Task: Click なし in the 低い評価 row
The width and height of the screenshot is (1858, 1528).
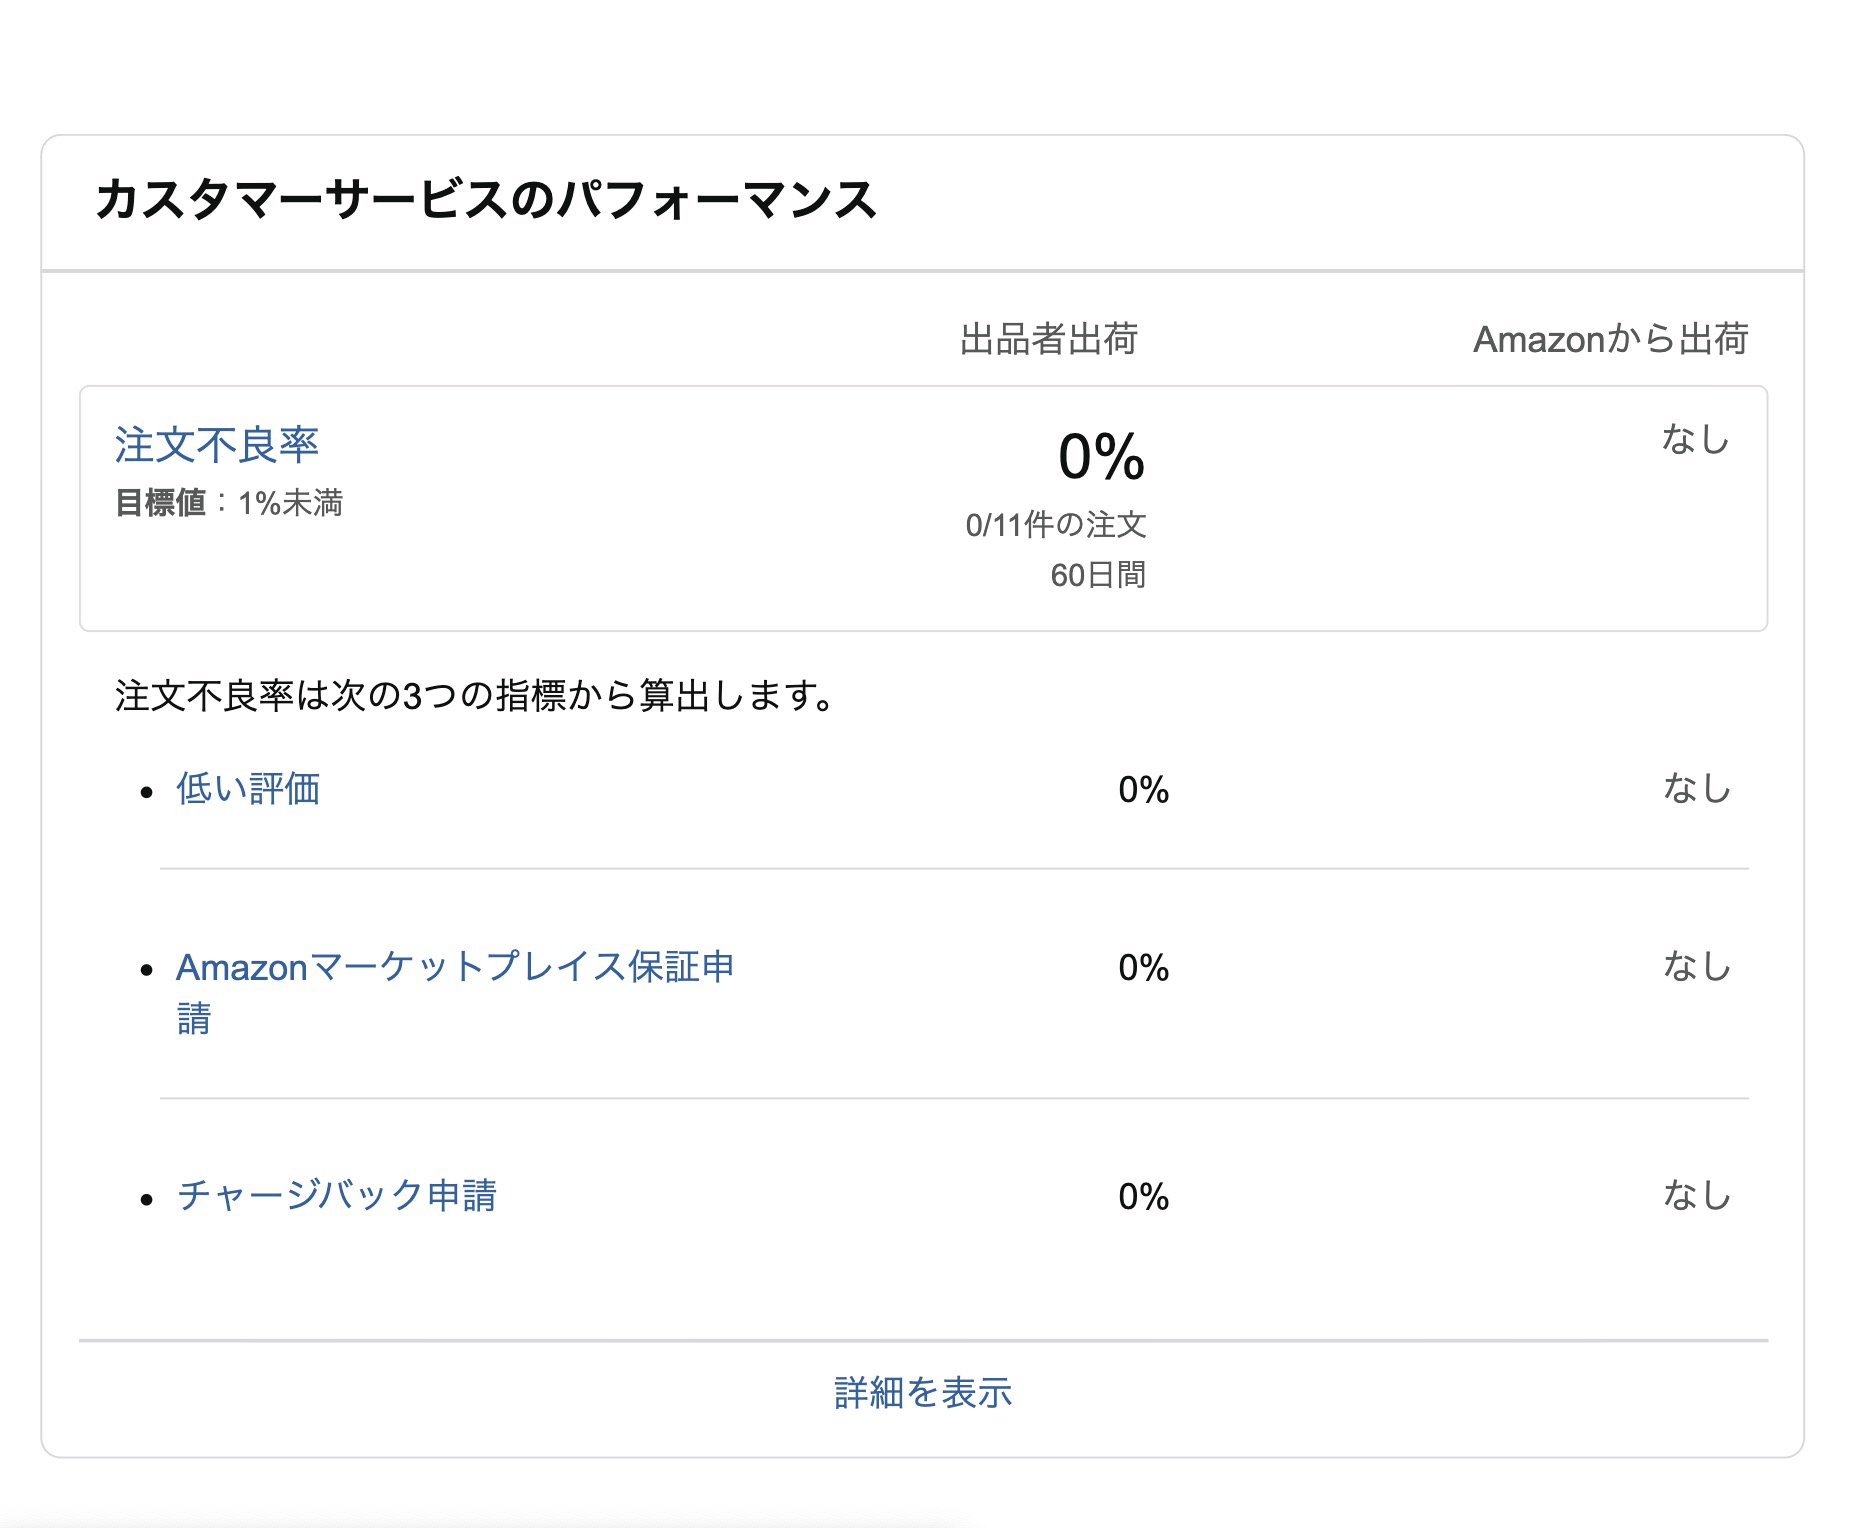Action: coord(1697,788)
